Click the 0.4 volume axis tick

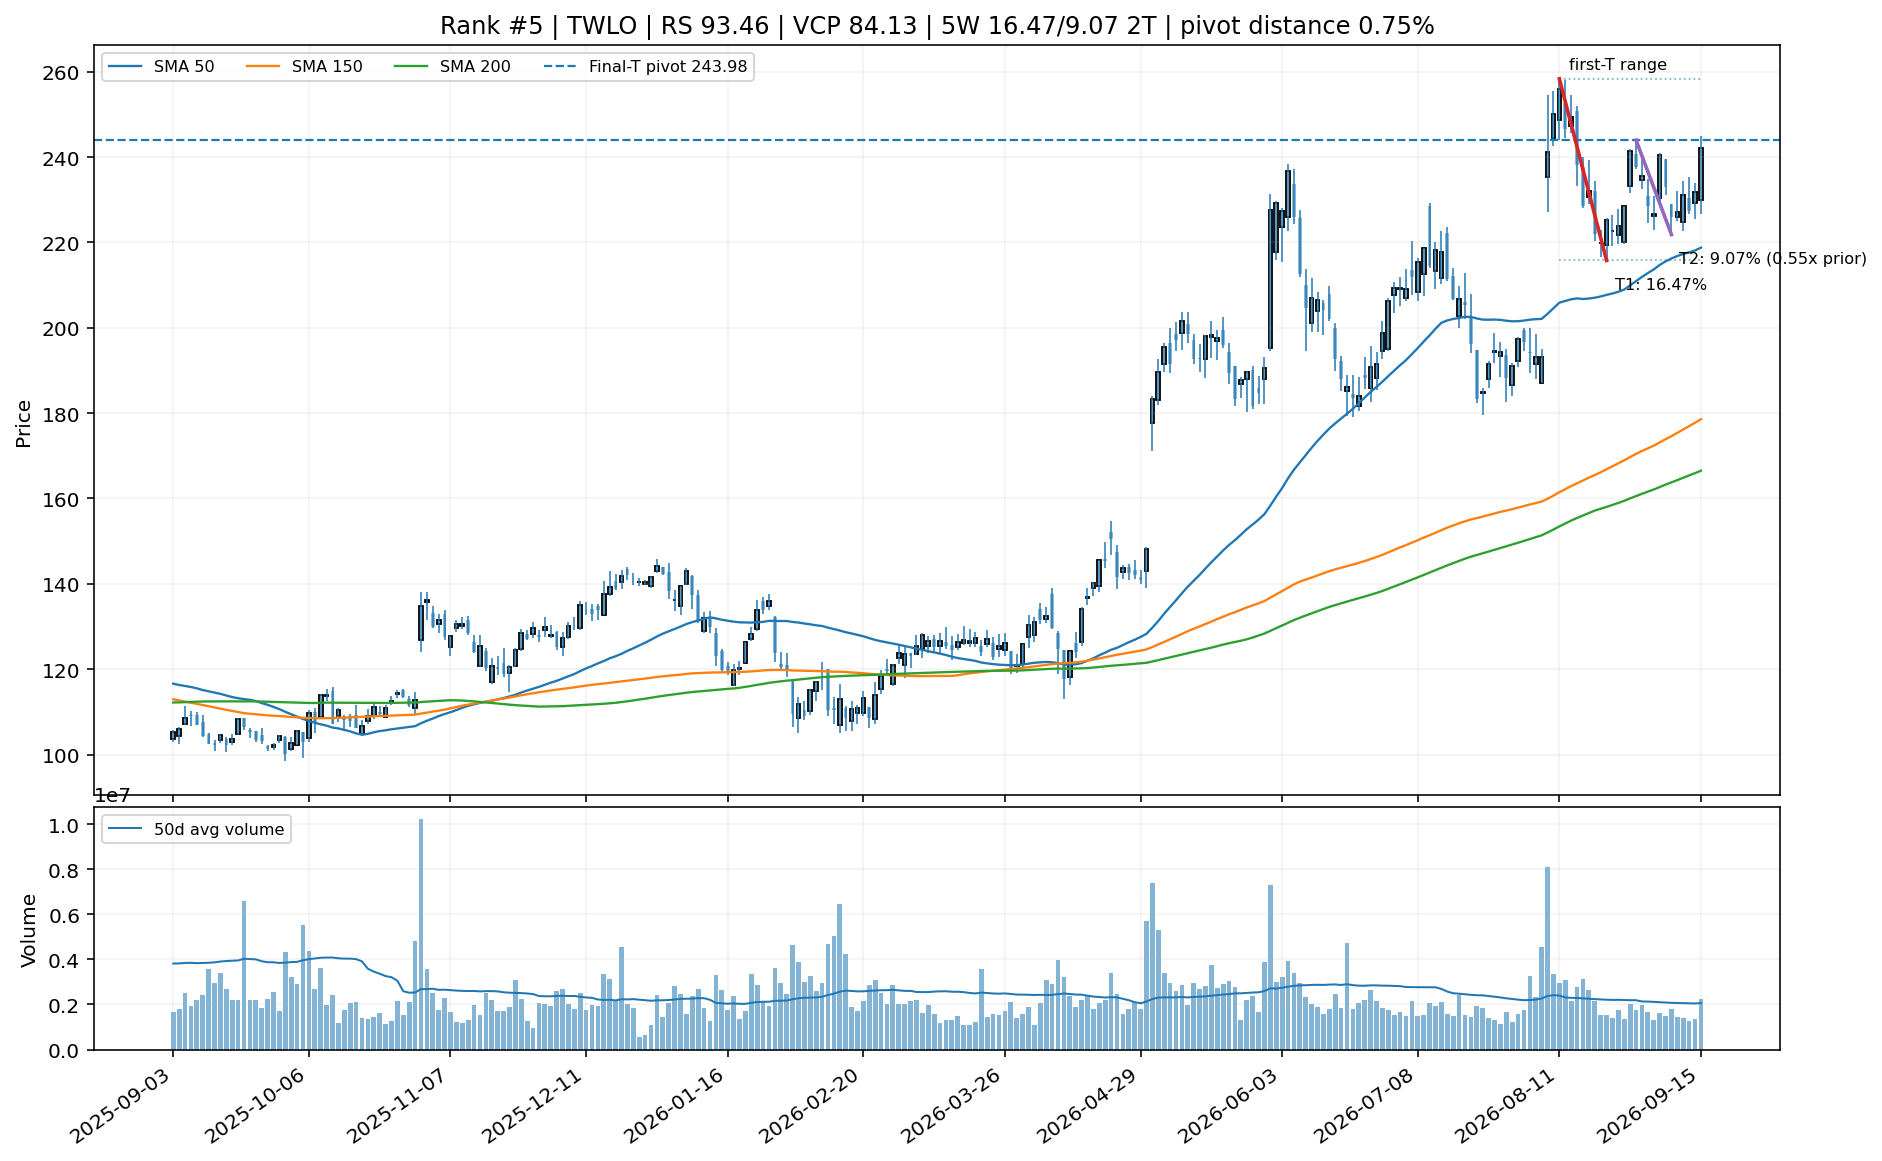point(66,960)
